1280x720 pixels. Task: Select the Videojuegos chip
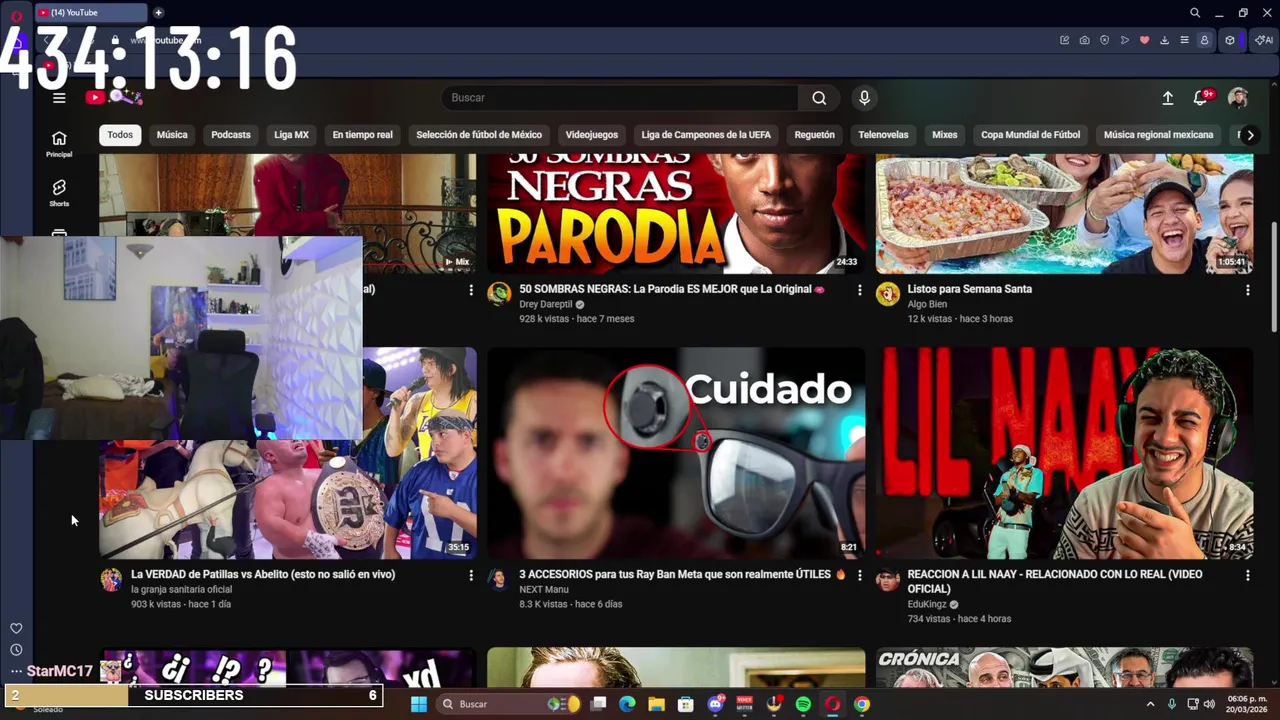(x=592, y=135)
